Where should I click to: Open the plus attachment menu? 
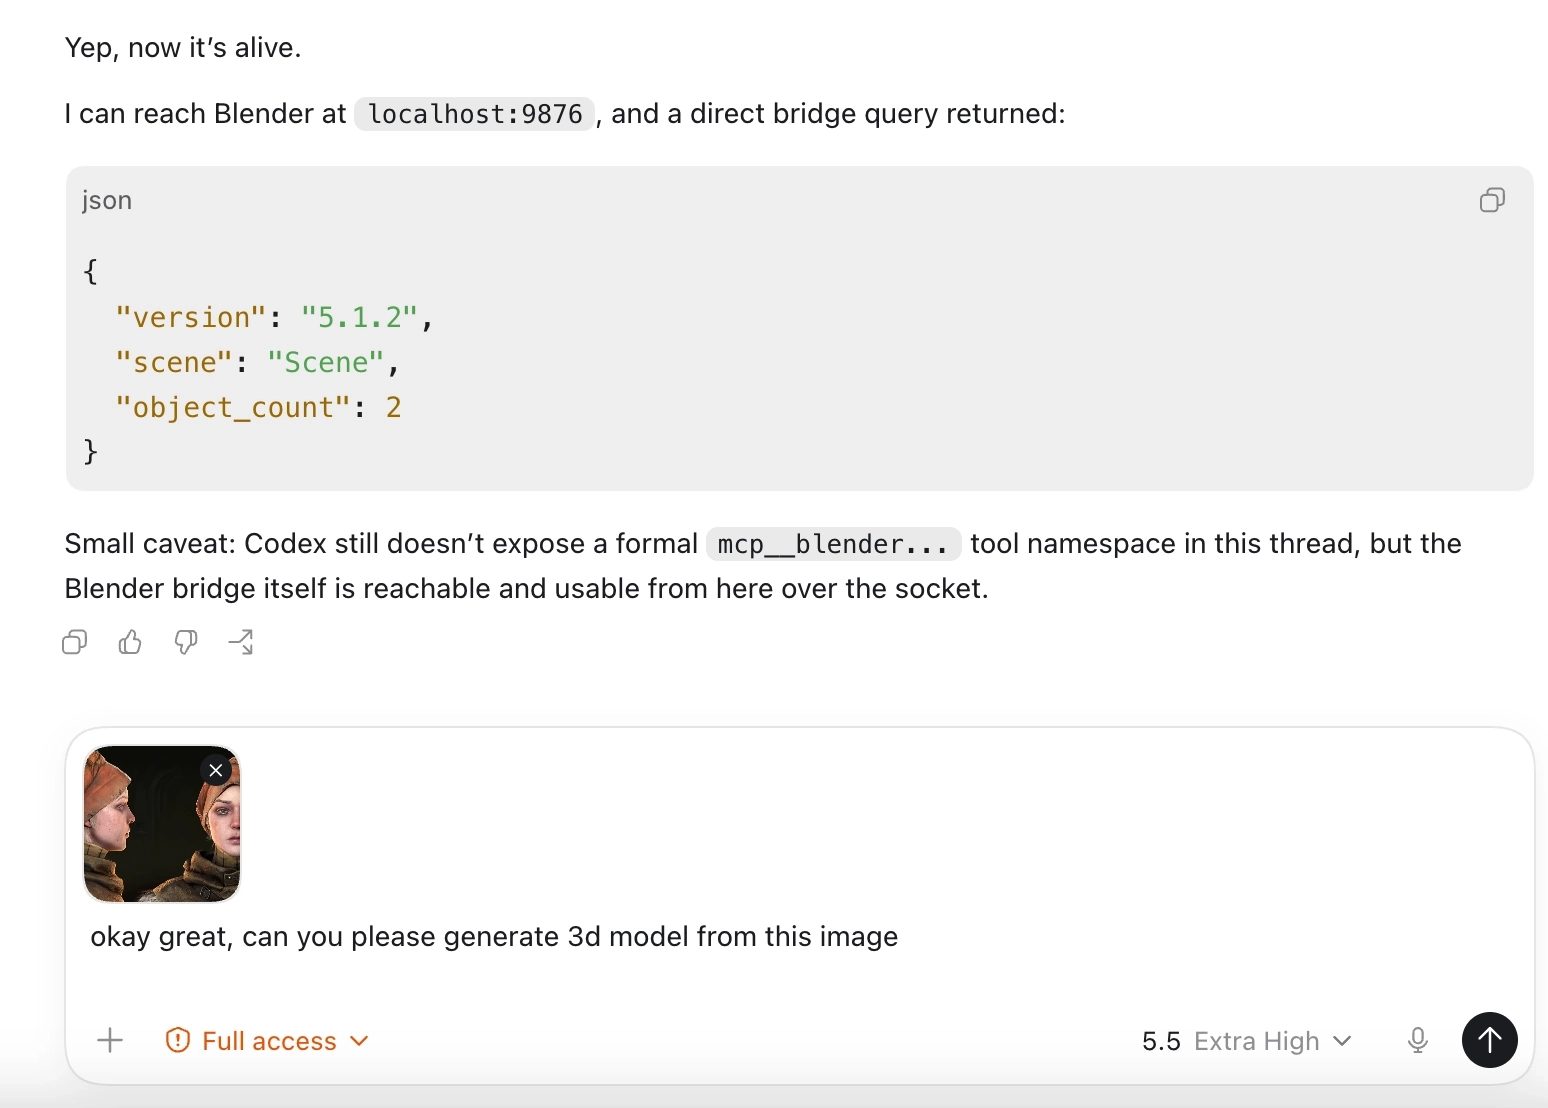[x=110, y=1041]
